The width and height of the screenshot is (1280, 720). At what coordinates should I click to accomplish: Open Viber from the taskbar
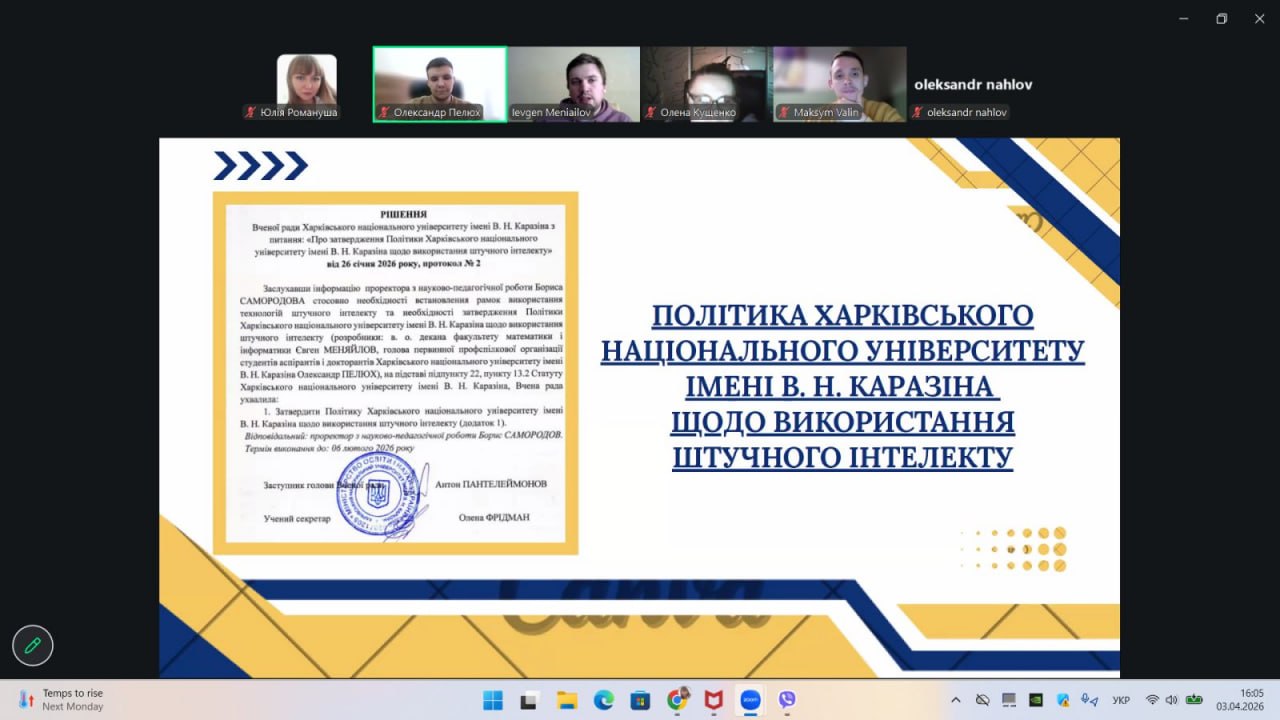point(787,700)
